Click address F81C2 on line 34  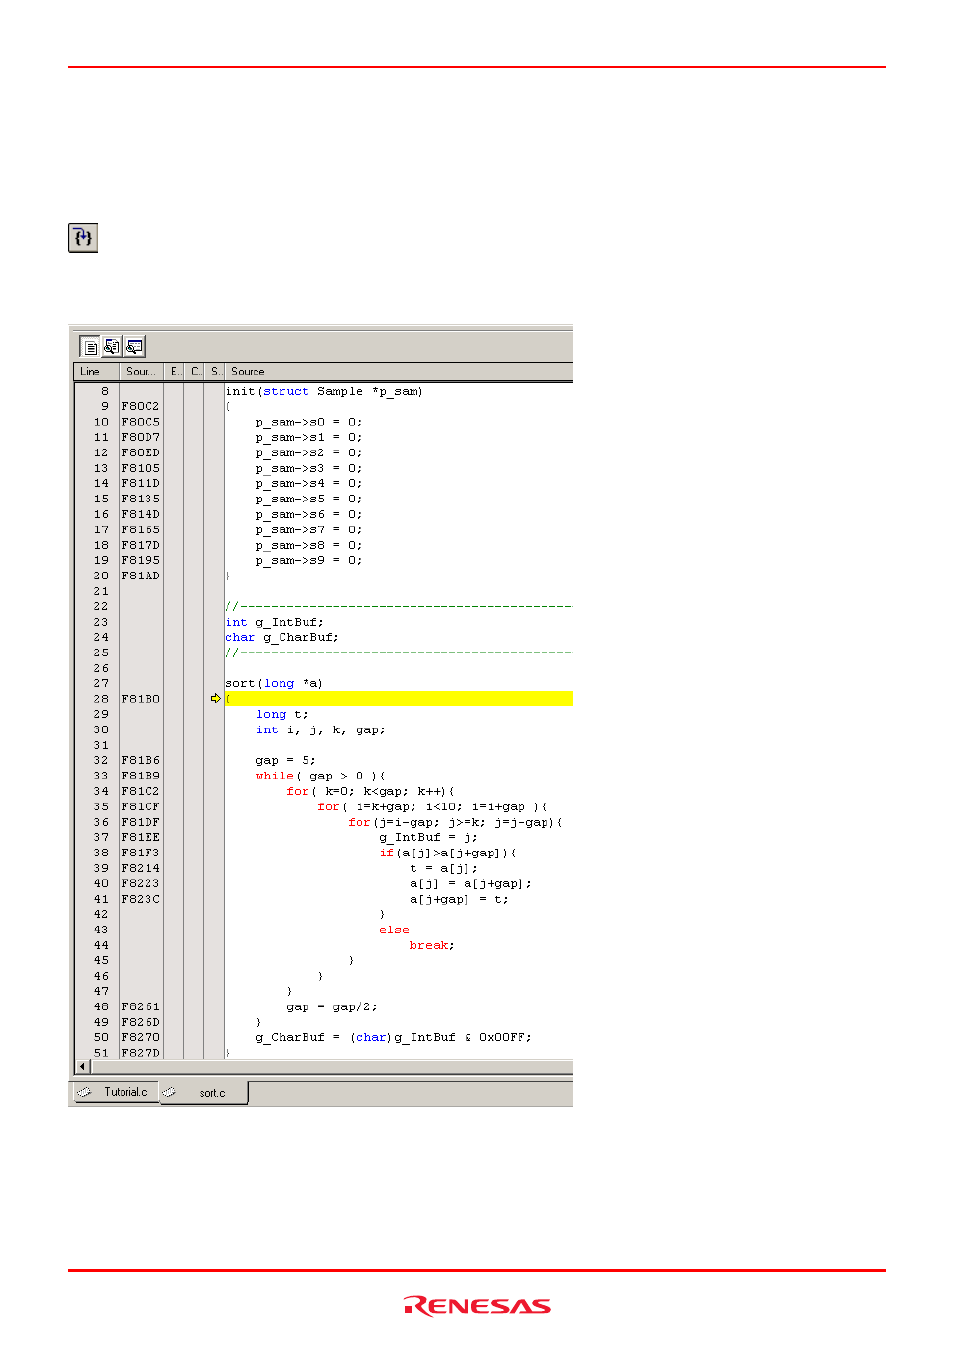(141, 791)
